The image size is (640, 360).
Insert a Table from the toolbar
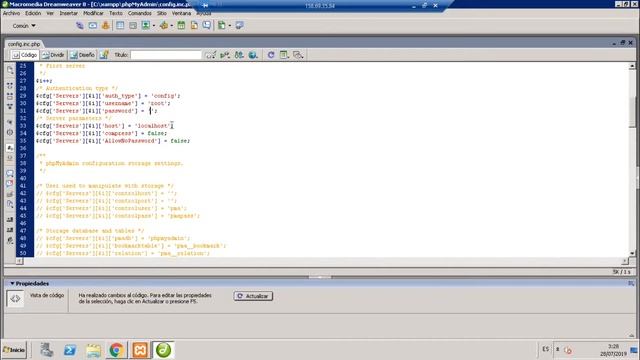(x=120, y=25)
